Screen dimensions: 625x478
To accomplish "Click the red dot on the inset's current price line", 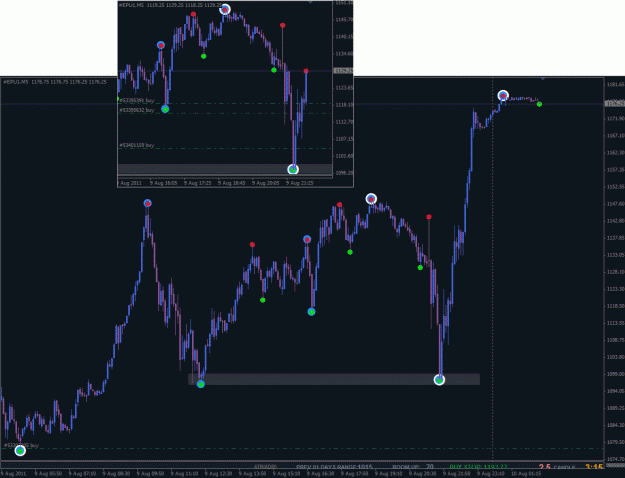I will [306, 71].
